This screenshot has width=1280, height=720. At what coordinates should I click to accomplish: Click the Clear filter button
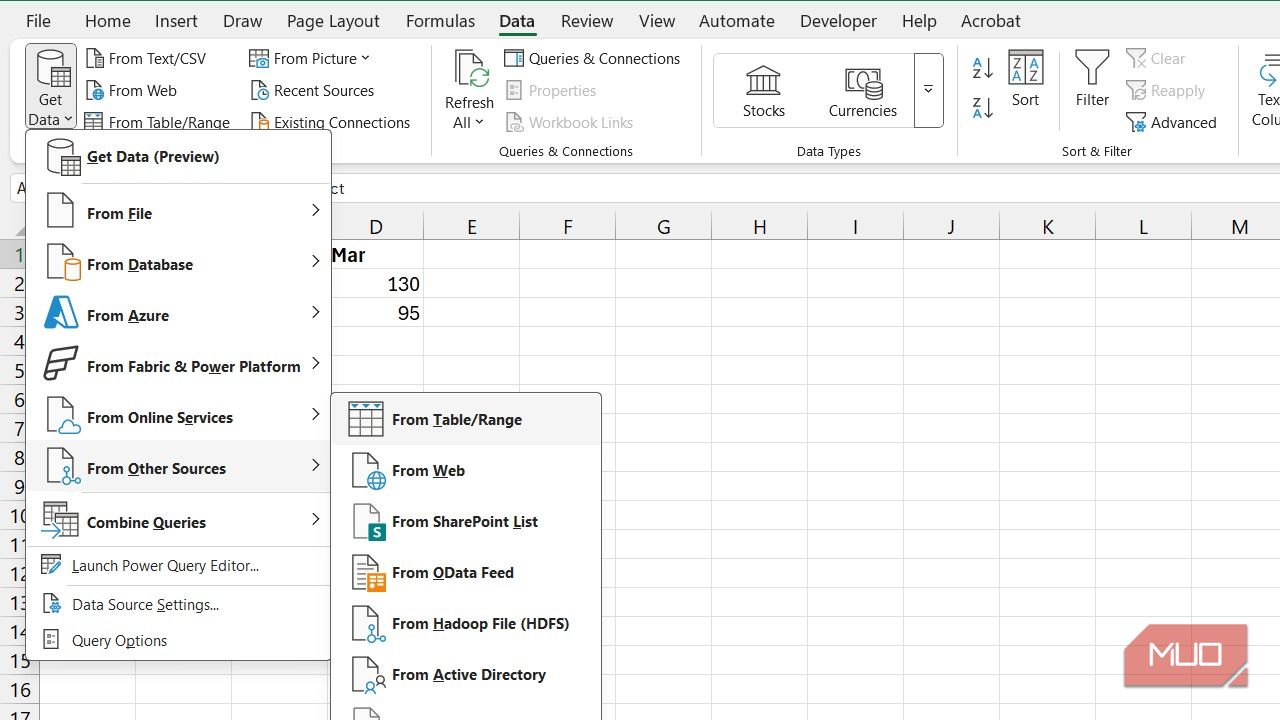(x=1155, y=59)
